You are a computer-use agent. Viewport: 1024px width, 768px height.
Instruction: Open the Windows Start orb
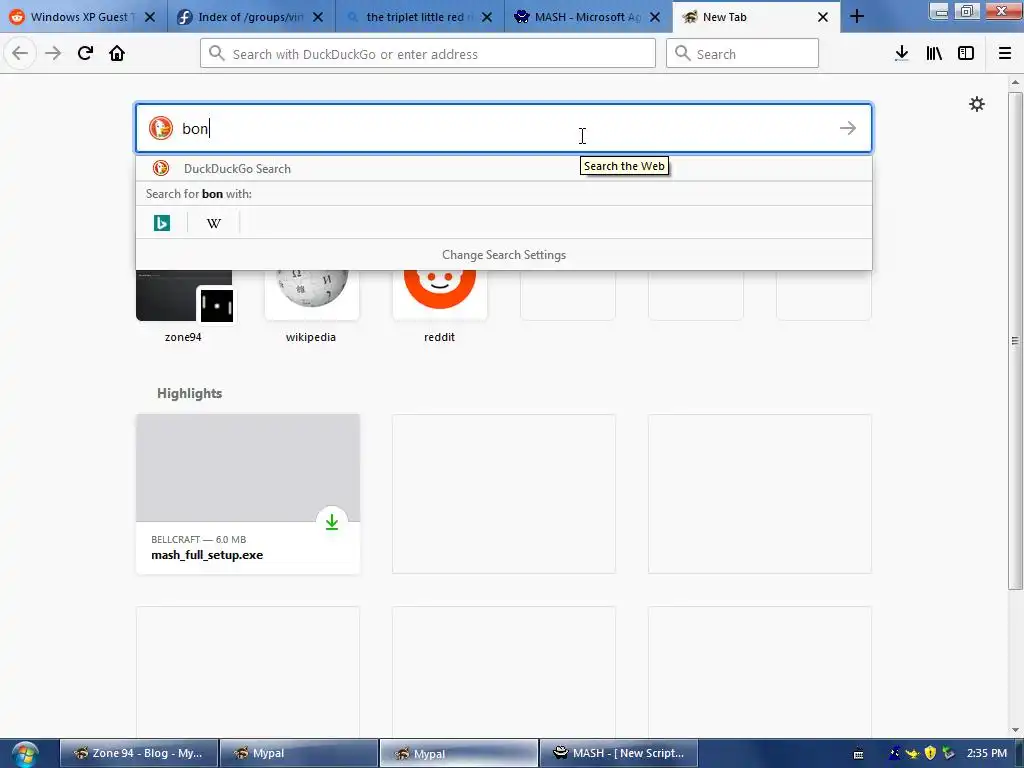(x=25, y=754)
